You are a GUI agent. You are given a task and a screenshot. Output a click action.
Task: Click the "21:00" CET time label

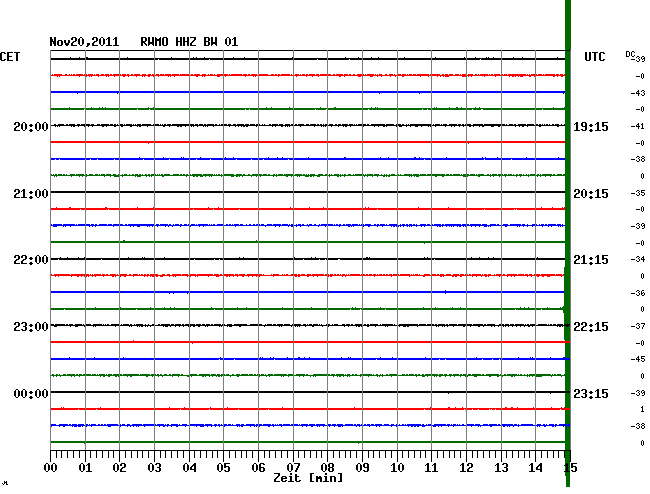(31, 194)
